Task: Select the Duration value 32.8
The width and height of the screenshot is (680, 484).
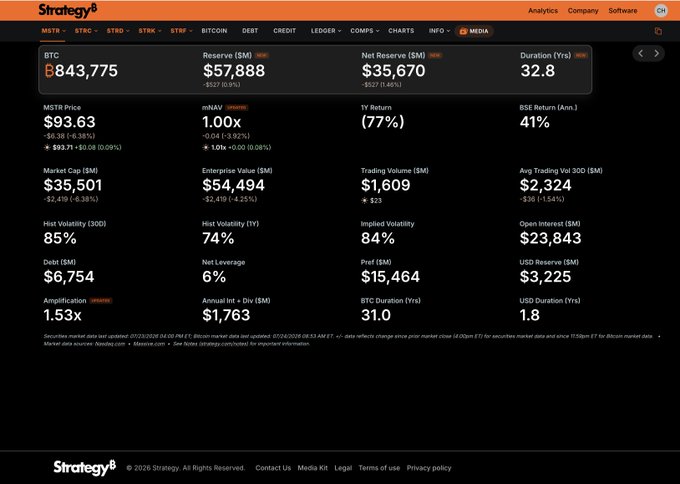Action: tap(537, 71)
